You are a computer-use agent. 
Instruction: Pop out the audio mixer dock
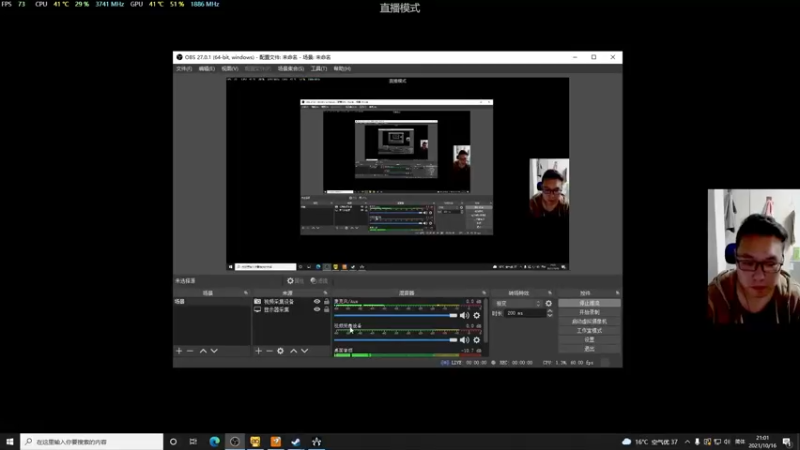tap(484, 293)
